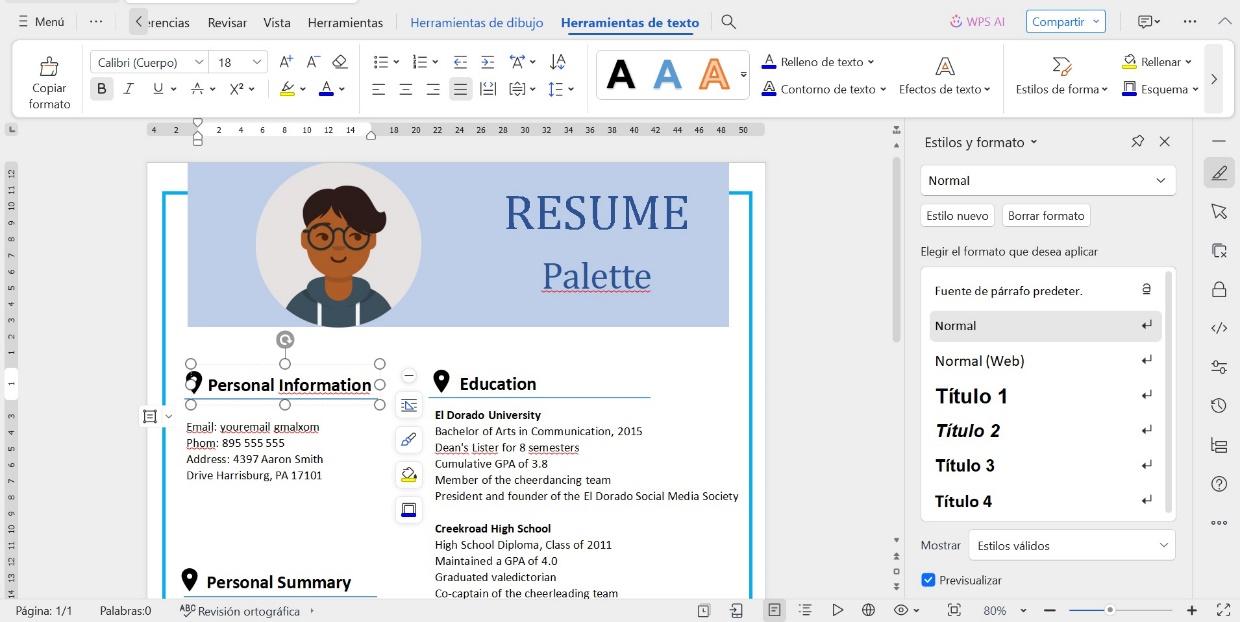1240x622 pixels.
Task: Click the Estilo nuevo button
Action: [x=956, y=215]
